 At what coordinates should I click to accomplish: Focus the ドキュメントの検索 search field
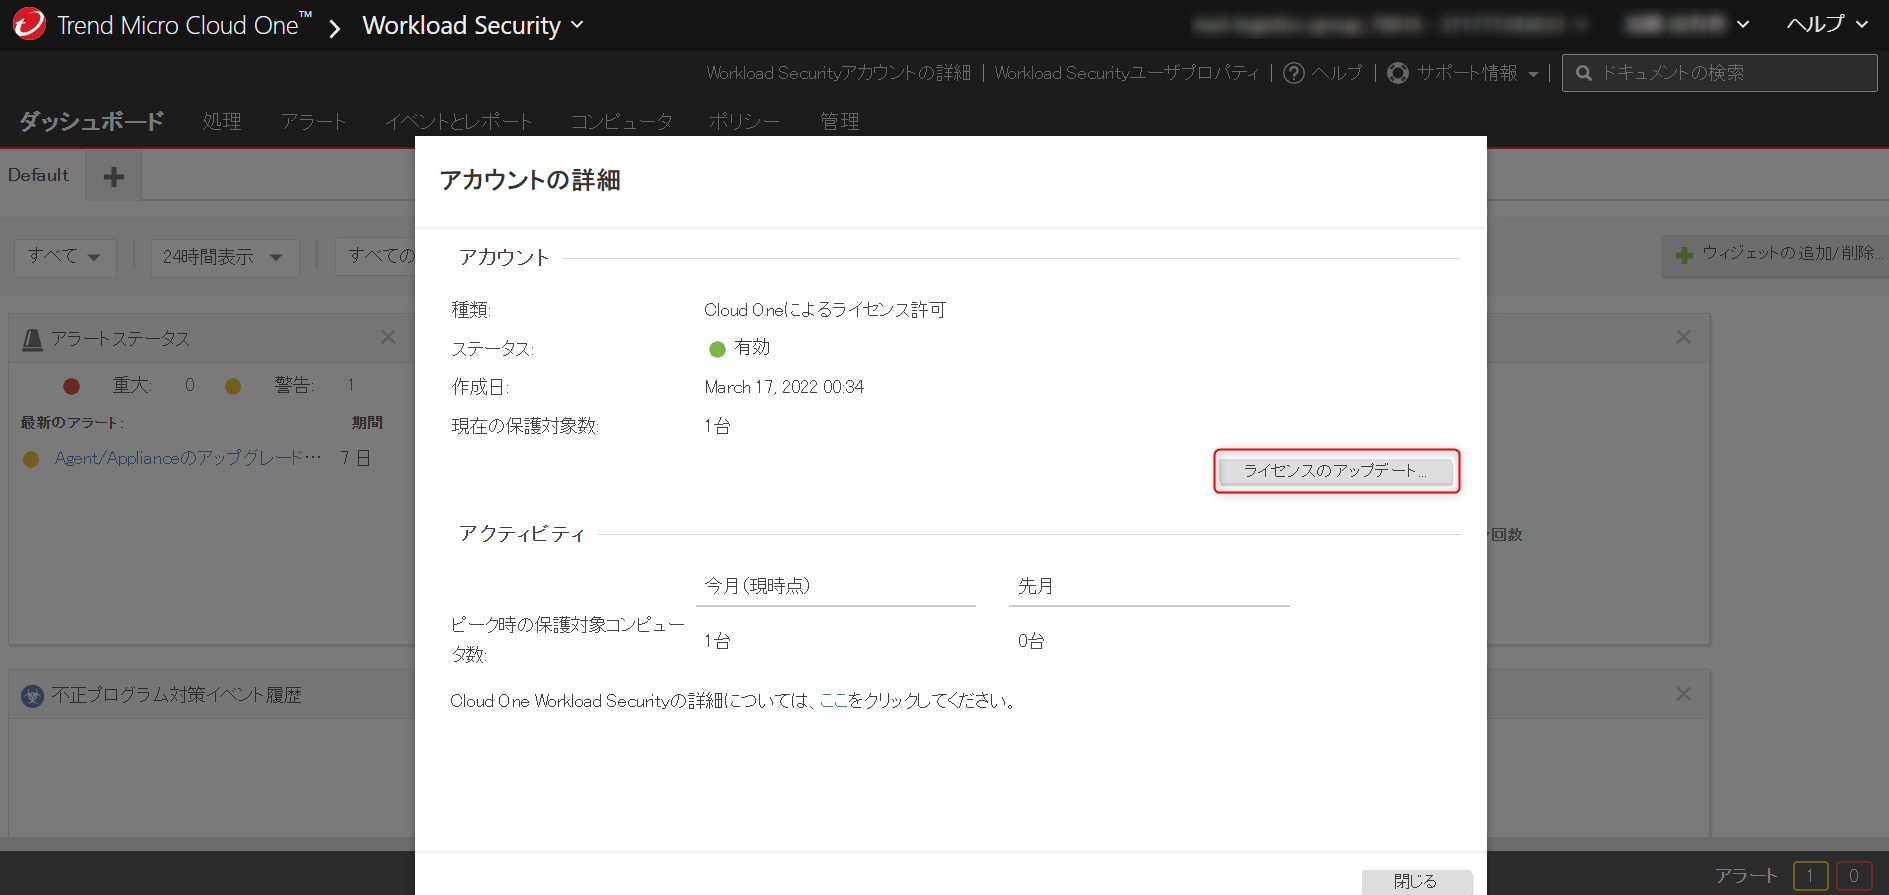(x=1719, y=73)
